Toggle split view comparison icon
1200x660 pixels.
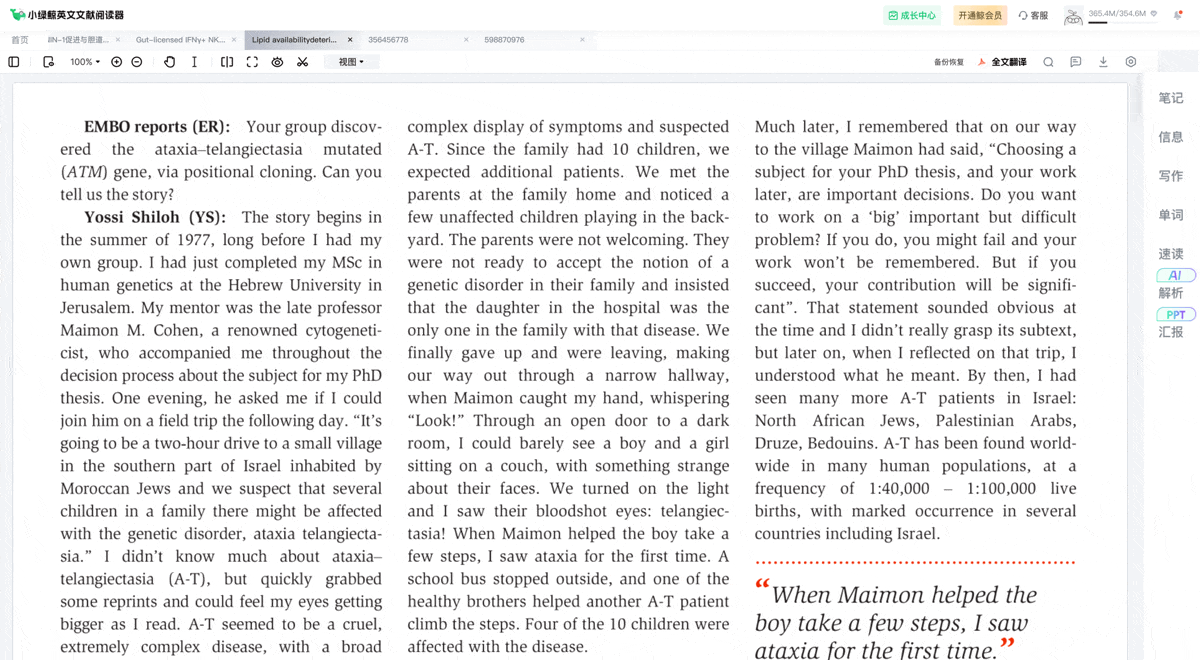tap(227, 62)
